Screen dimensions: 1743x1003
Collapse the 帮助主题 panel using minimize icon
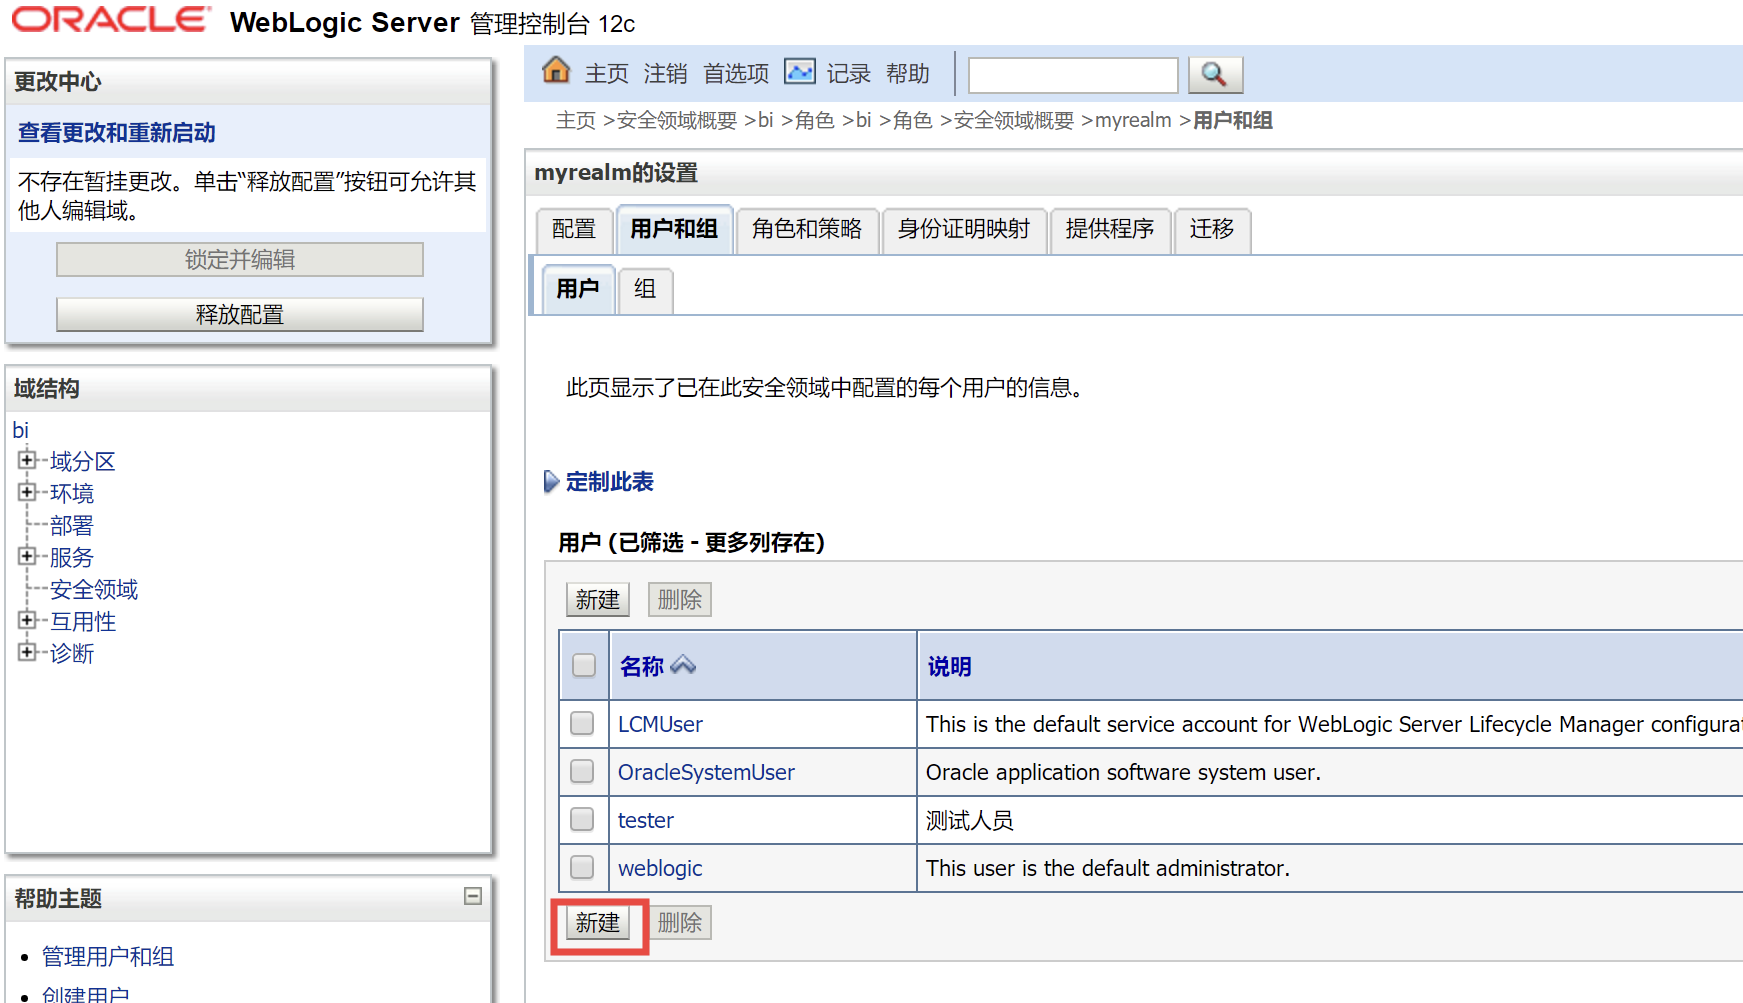click(473, 896)
